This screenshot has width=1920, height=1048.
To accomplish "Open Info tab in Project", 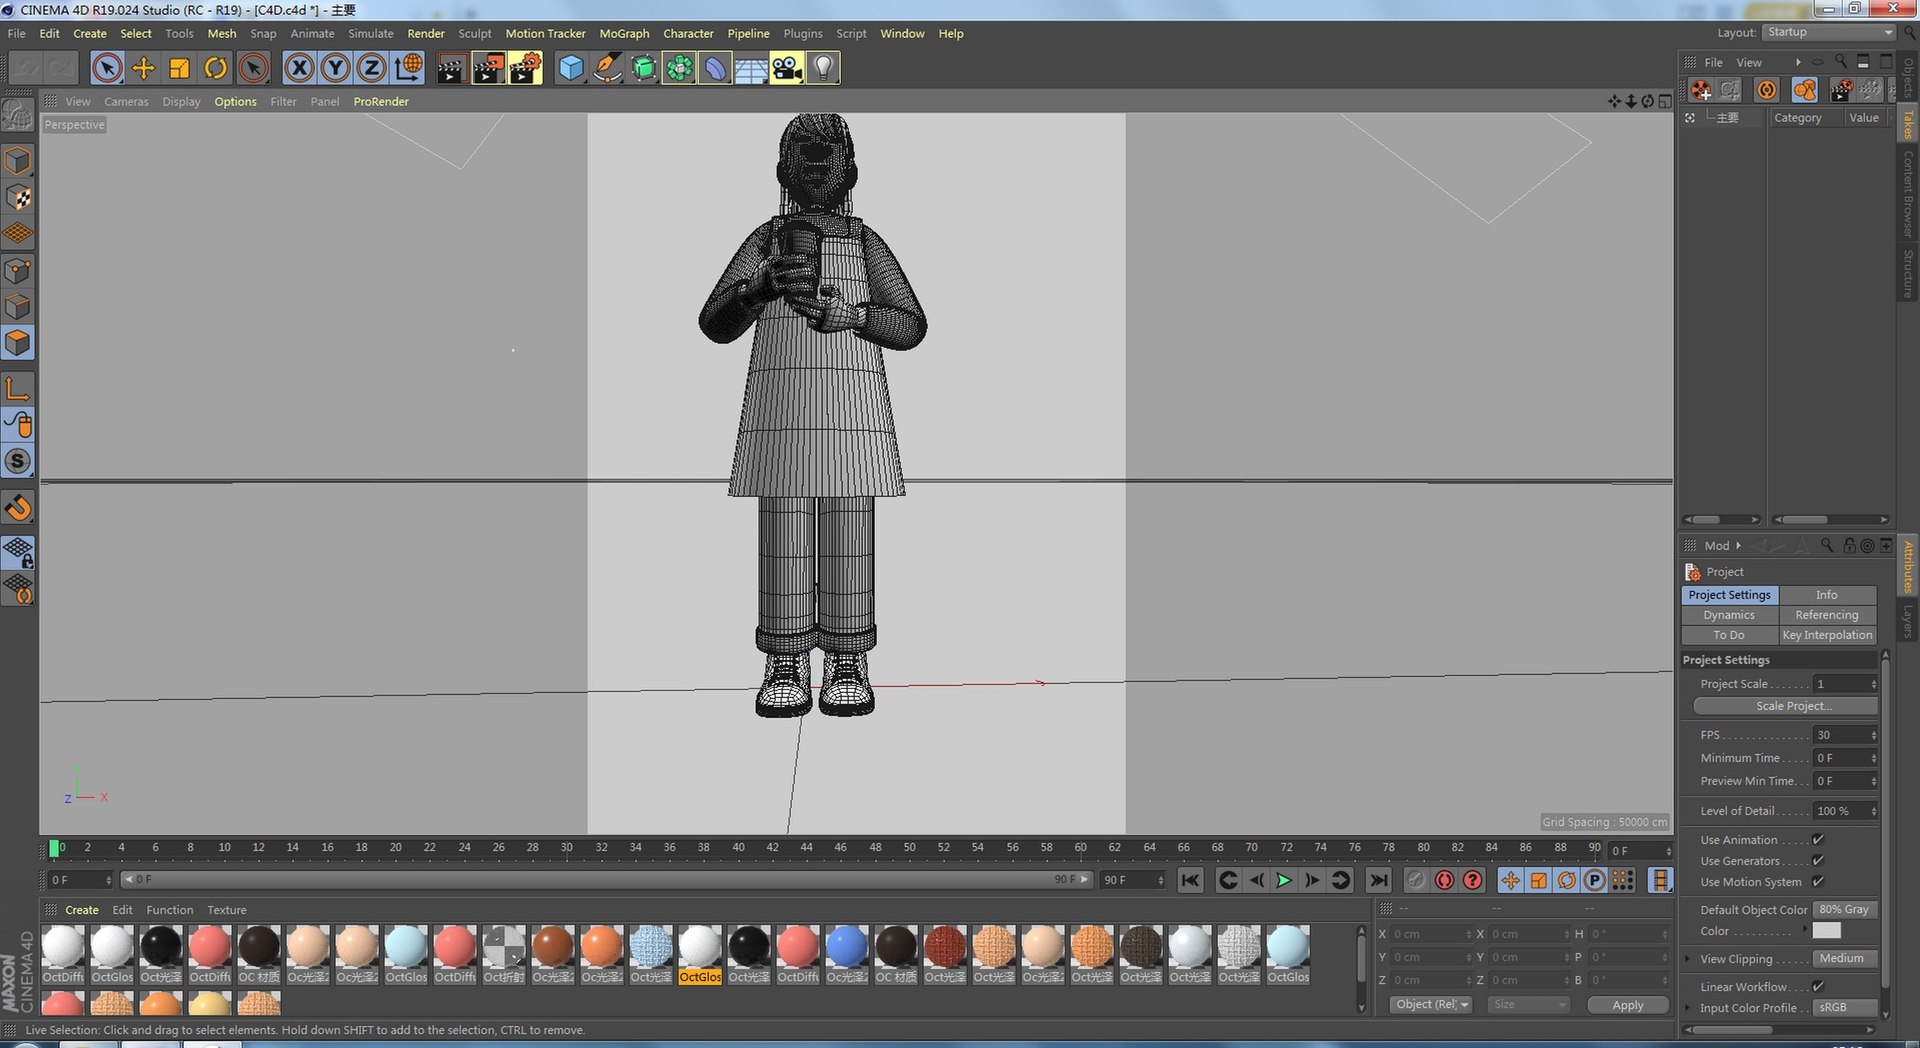I will (1827, 595).
